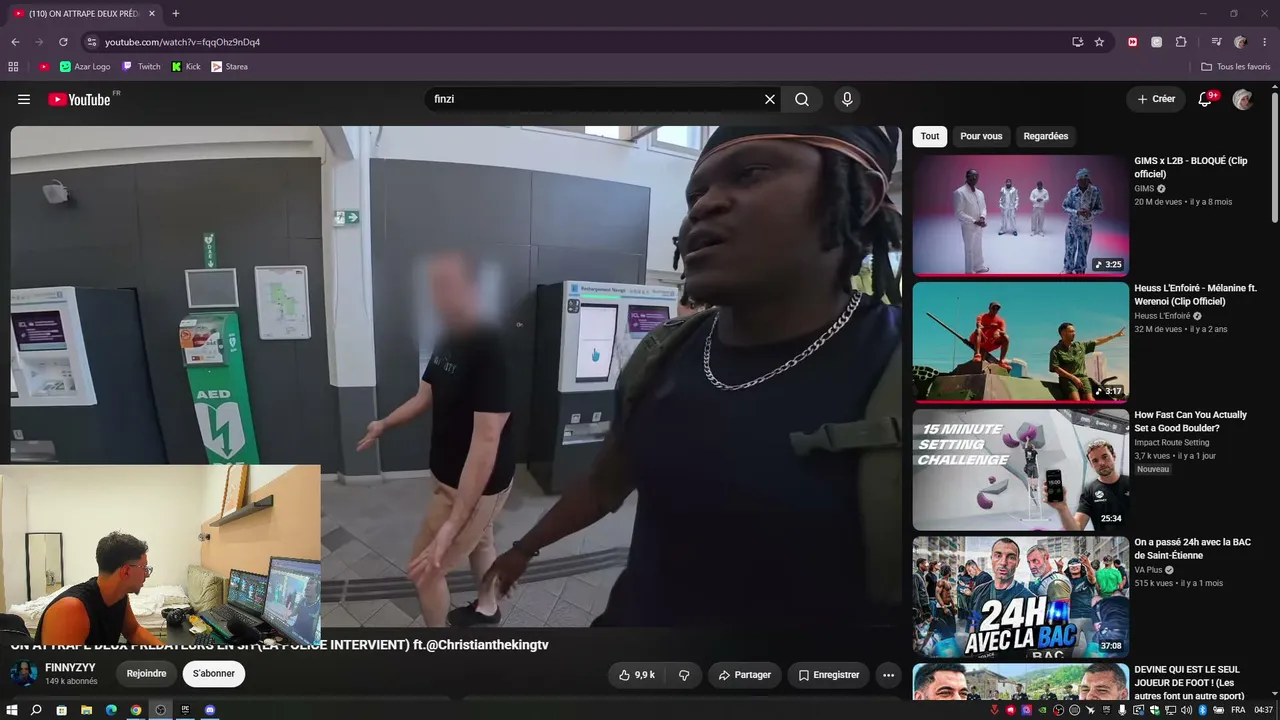Go back in the browser
The width and height of the screenshot is (1280, 720).
pos(15,42)
